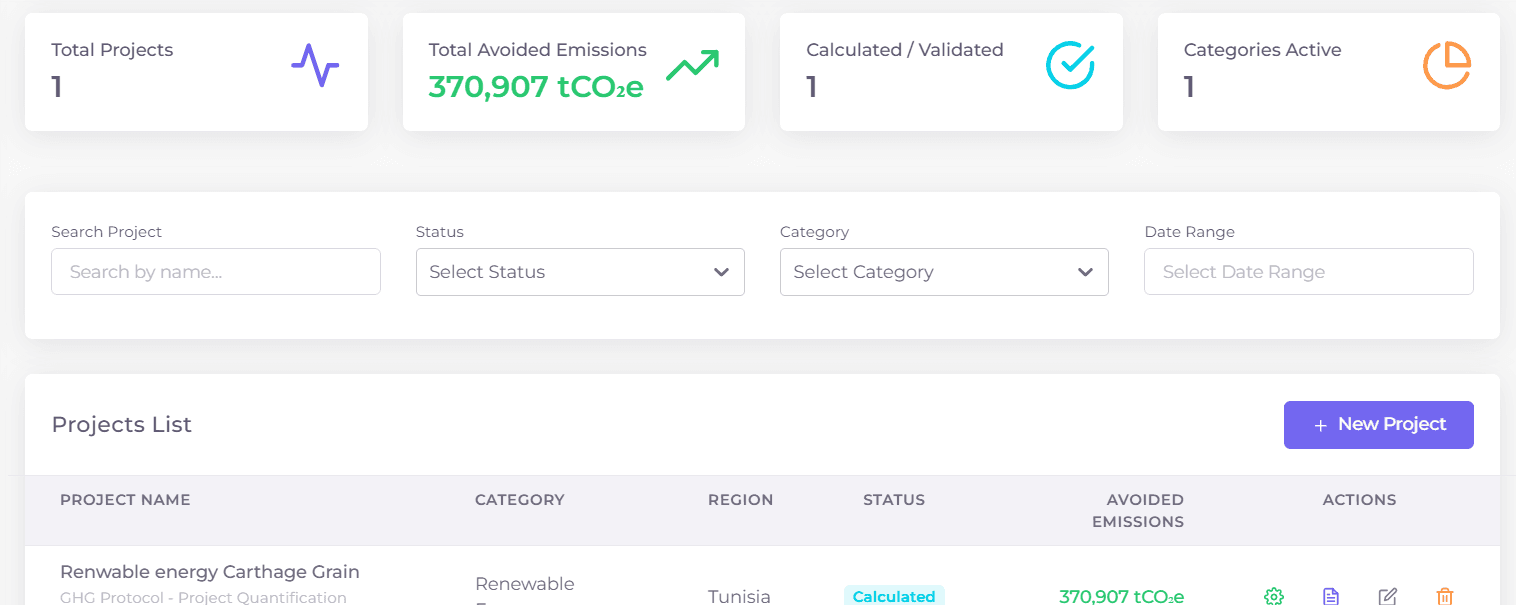Click the 370,907 tCO₂e total on the emissions card

[x=536, y=88]
